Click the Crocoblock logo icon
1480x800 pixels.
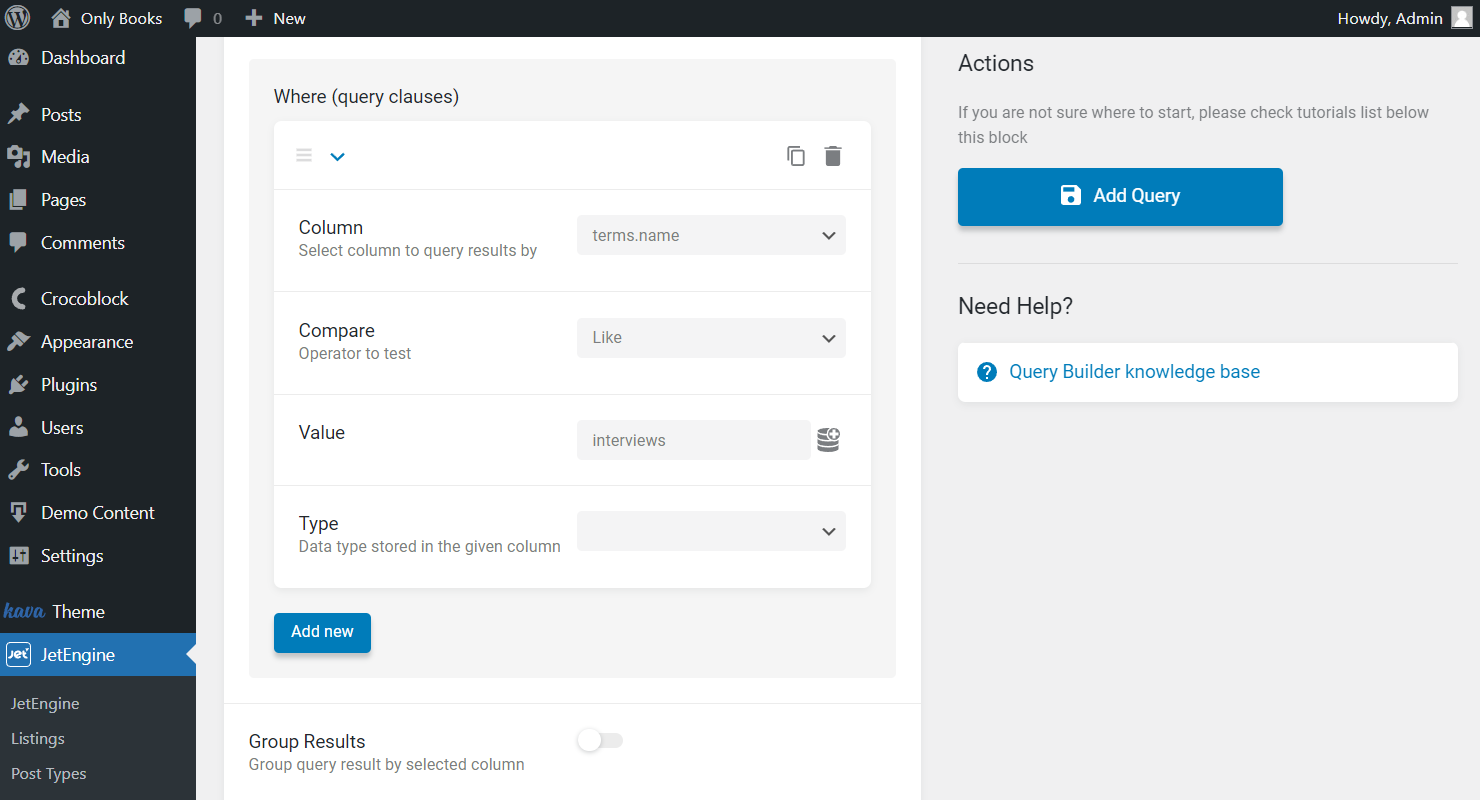[x=18, y=299]
